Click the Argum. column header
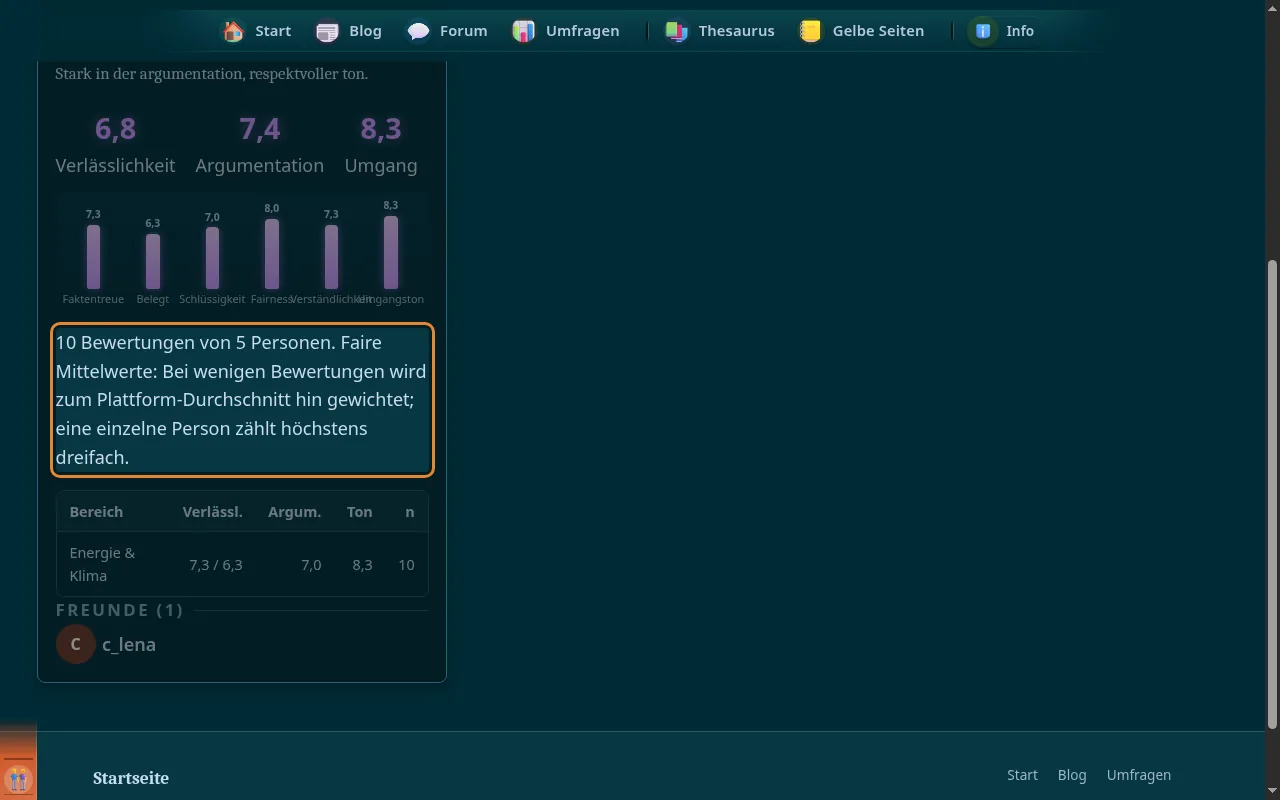This screenshot has height=800, width=1280. (294, 512)
